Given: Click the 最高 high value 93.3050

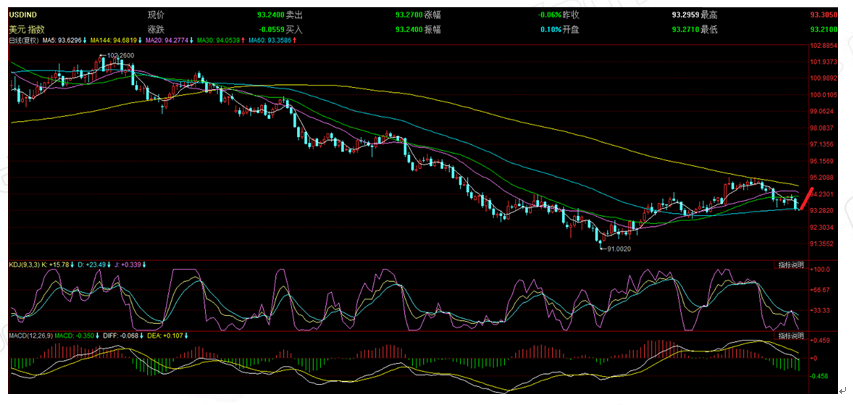Looking at the screenshot, I should (823, 16).
